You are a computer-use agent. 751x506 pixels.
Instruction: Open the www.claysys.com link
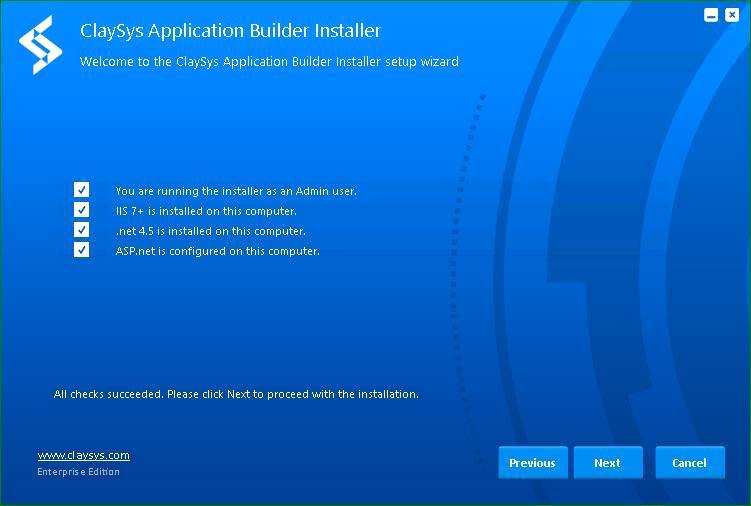pyautogui.click(x=83, y=455)
